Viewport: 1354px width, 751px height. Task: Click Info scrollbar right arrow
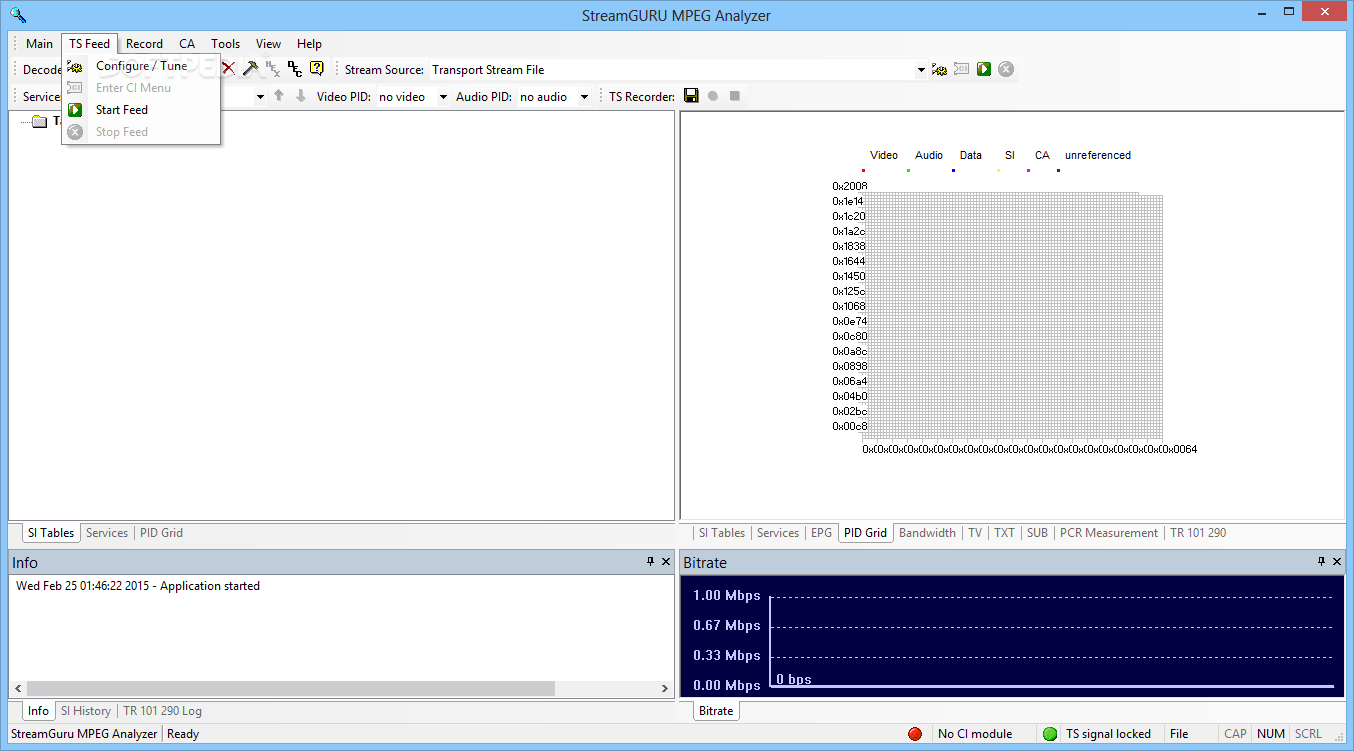[x=666, y=688]
